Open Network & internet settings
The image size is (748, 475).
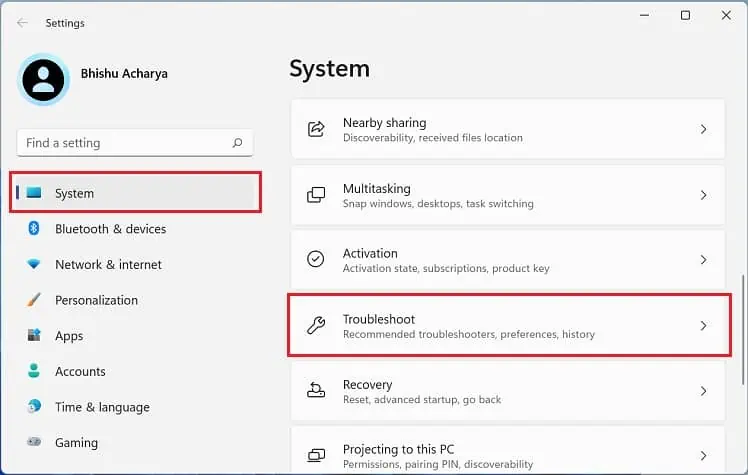coord(108,265)
